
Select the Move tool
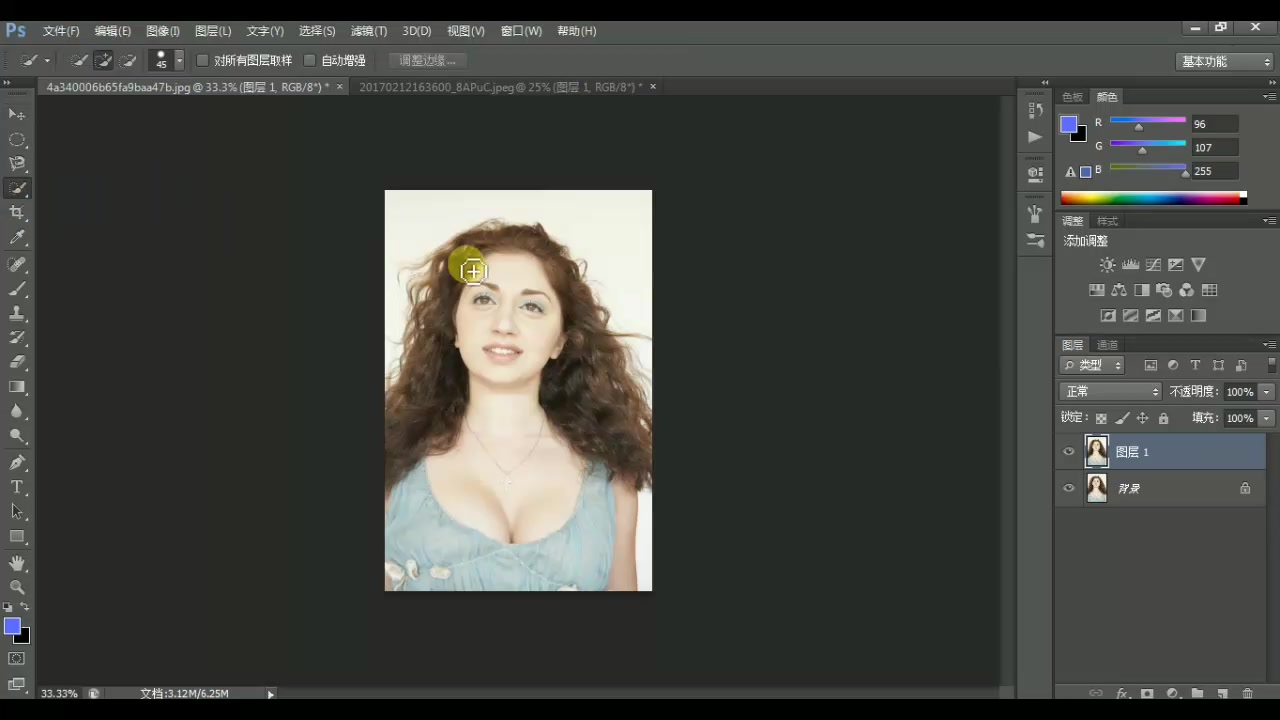pyautogui.click(x=17, y=114)
